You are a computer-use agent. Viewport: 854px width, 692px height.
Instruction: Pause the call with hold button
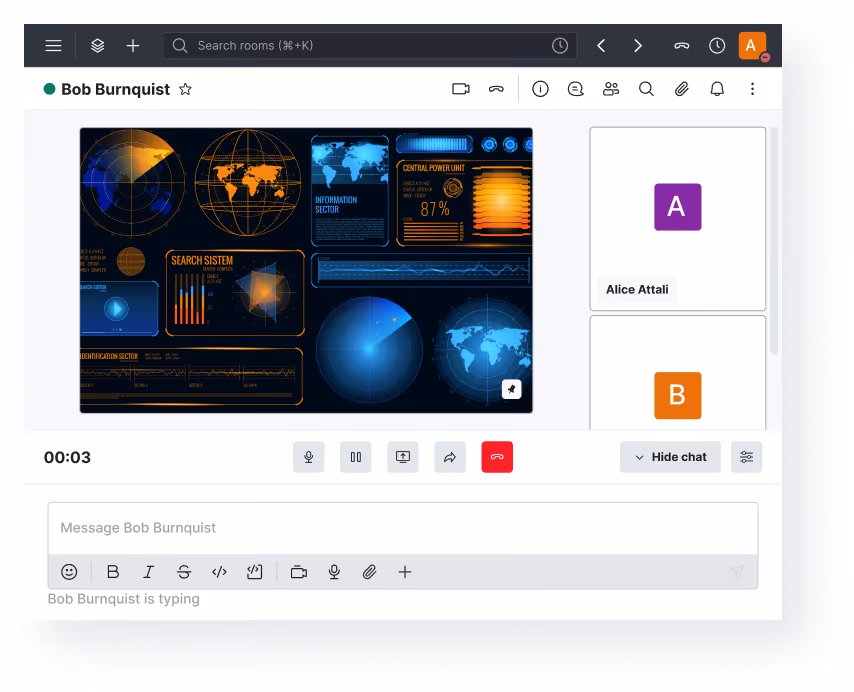pos(356,457)
